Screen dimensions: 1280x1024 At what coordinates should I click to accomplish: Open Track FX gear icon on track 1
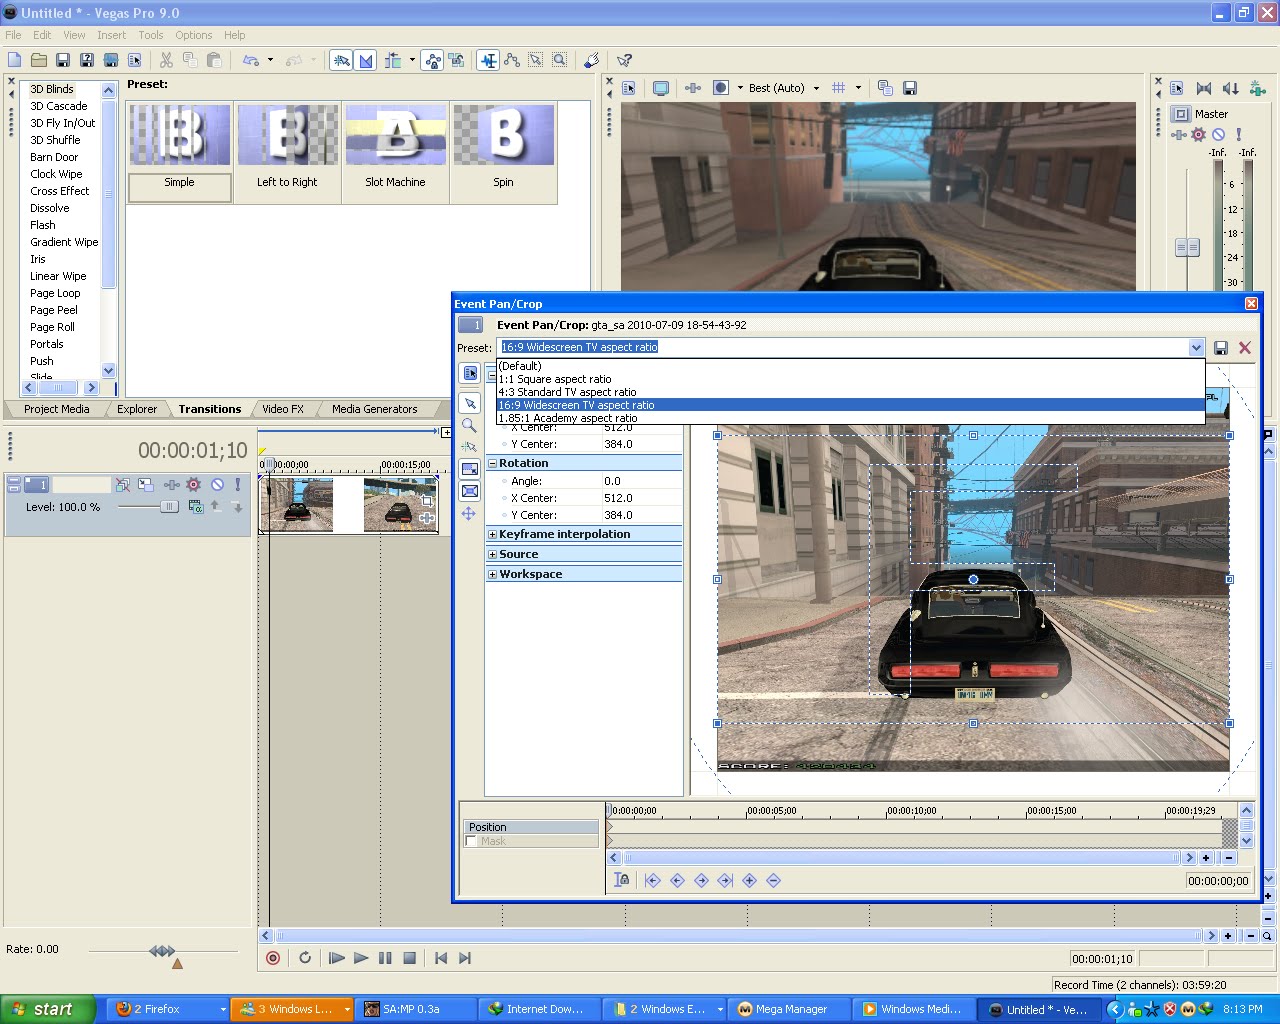[x=194, y=484]
